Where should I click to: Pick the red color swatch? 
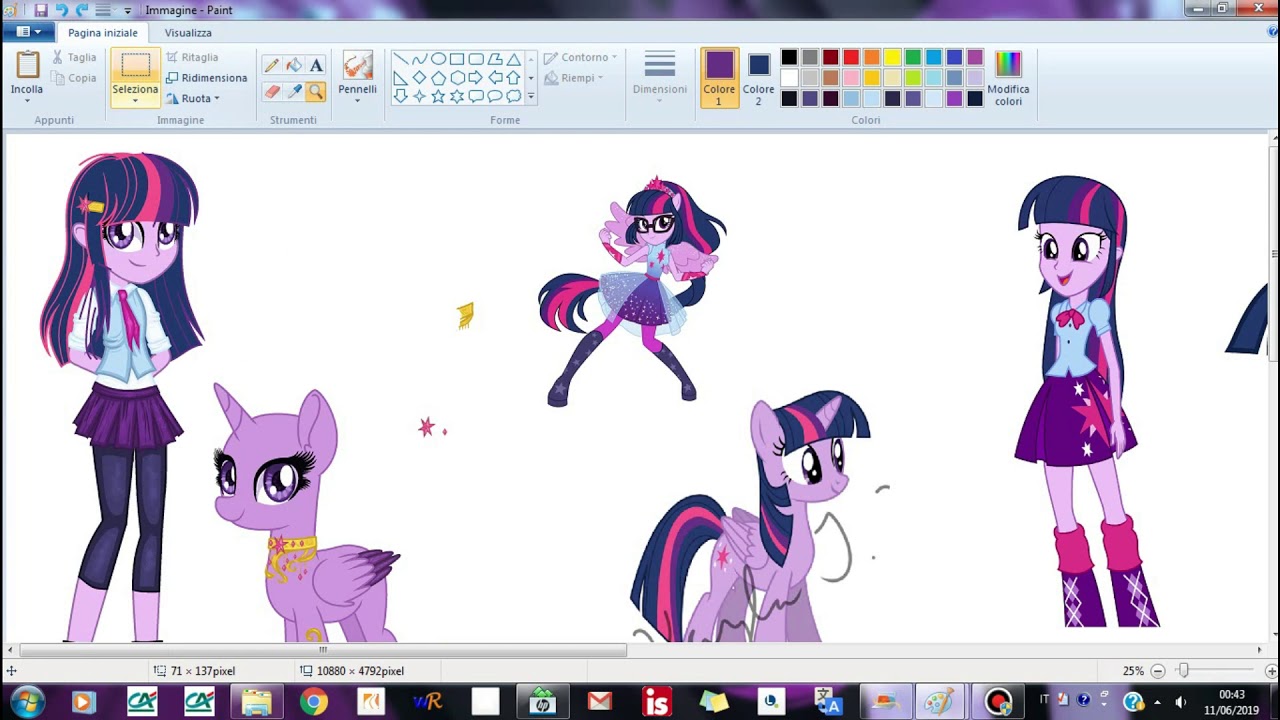click(x=851, y=58)
